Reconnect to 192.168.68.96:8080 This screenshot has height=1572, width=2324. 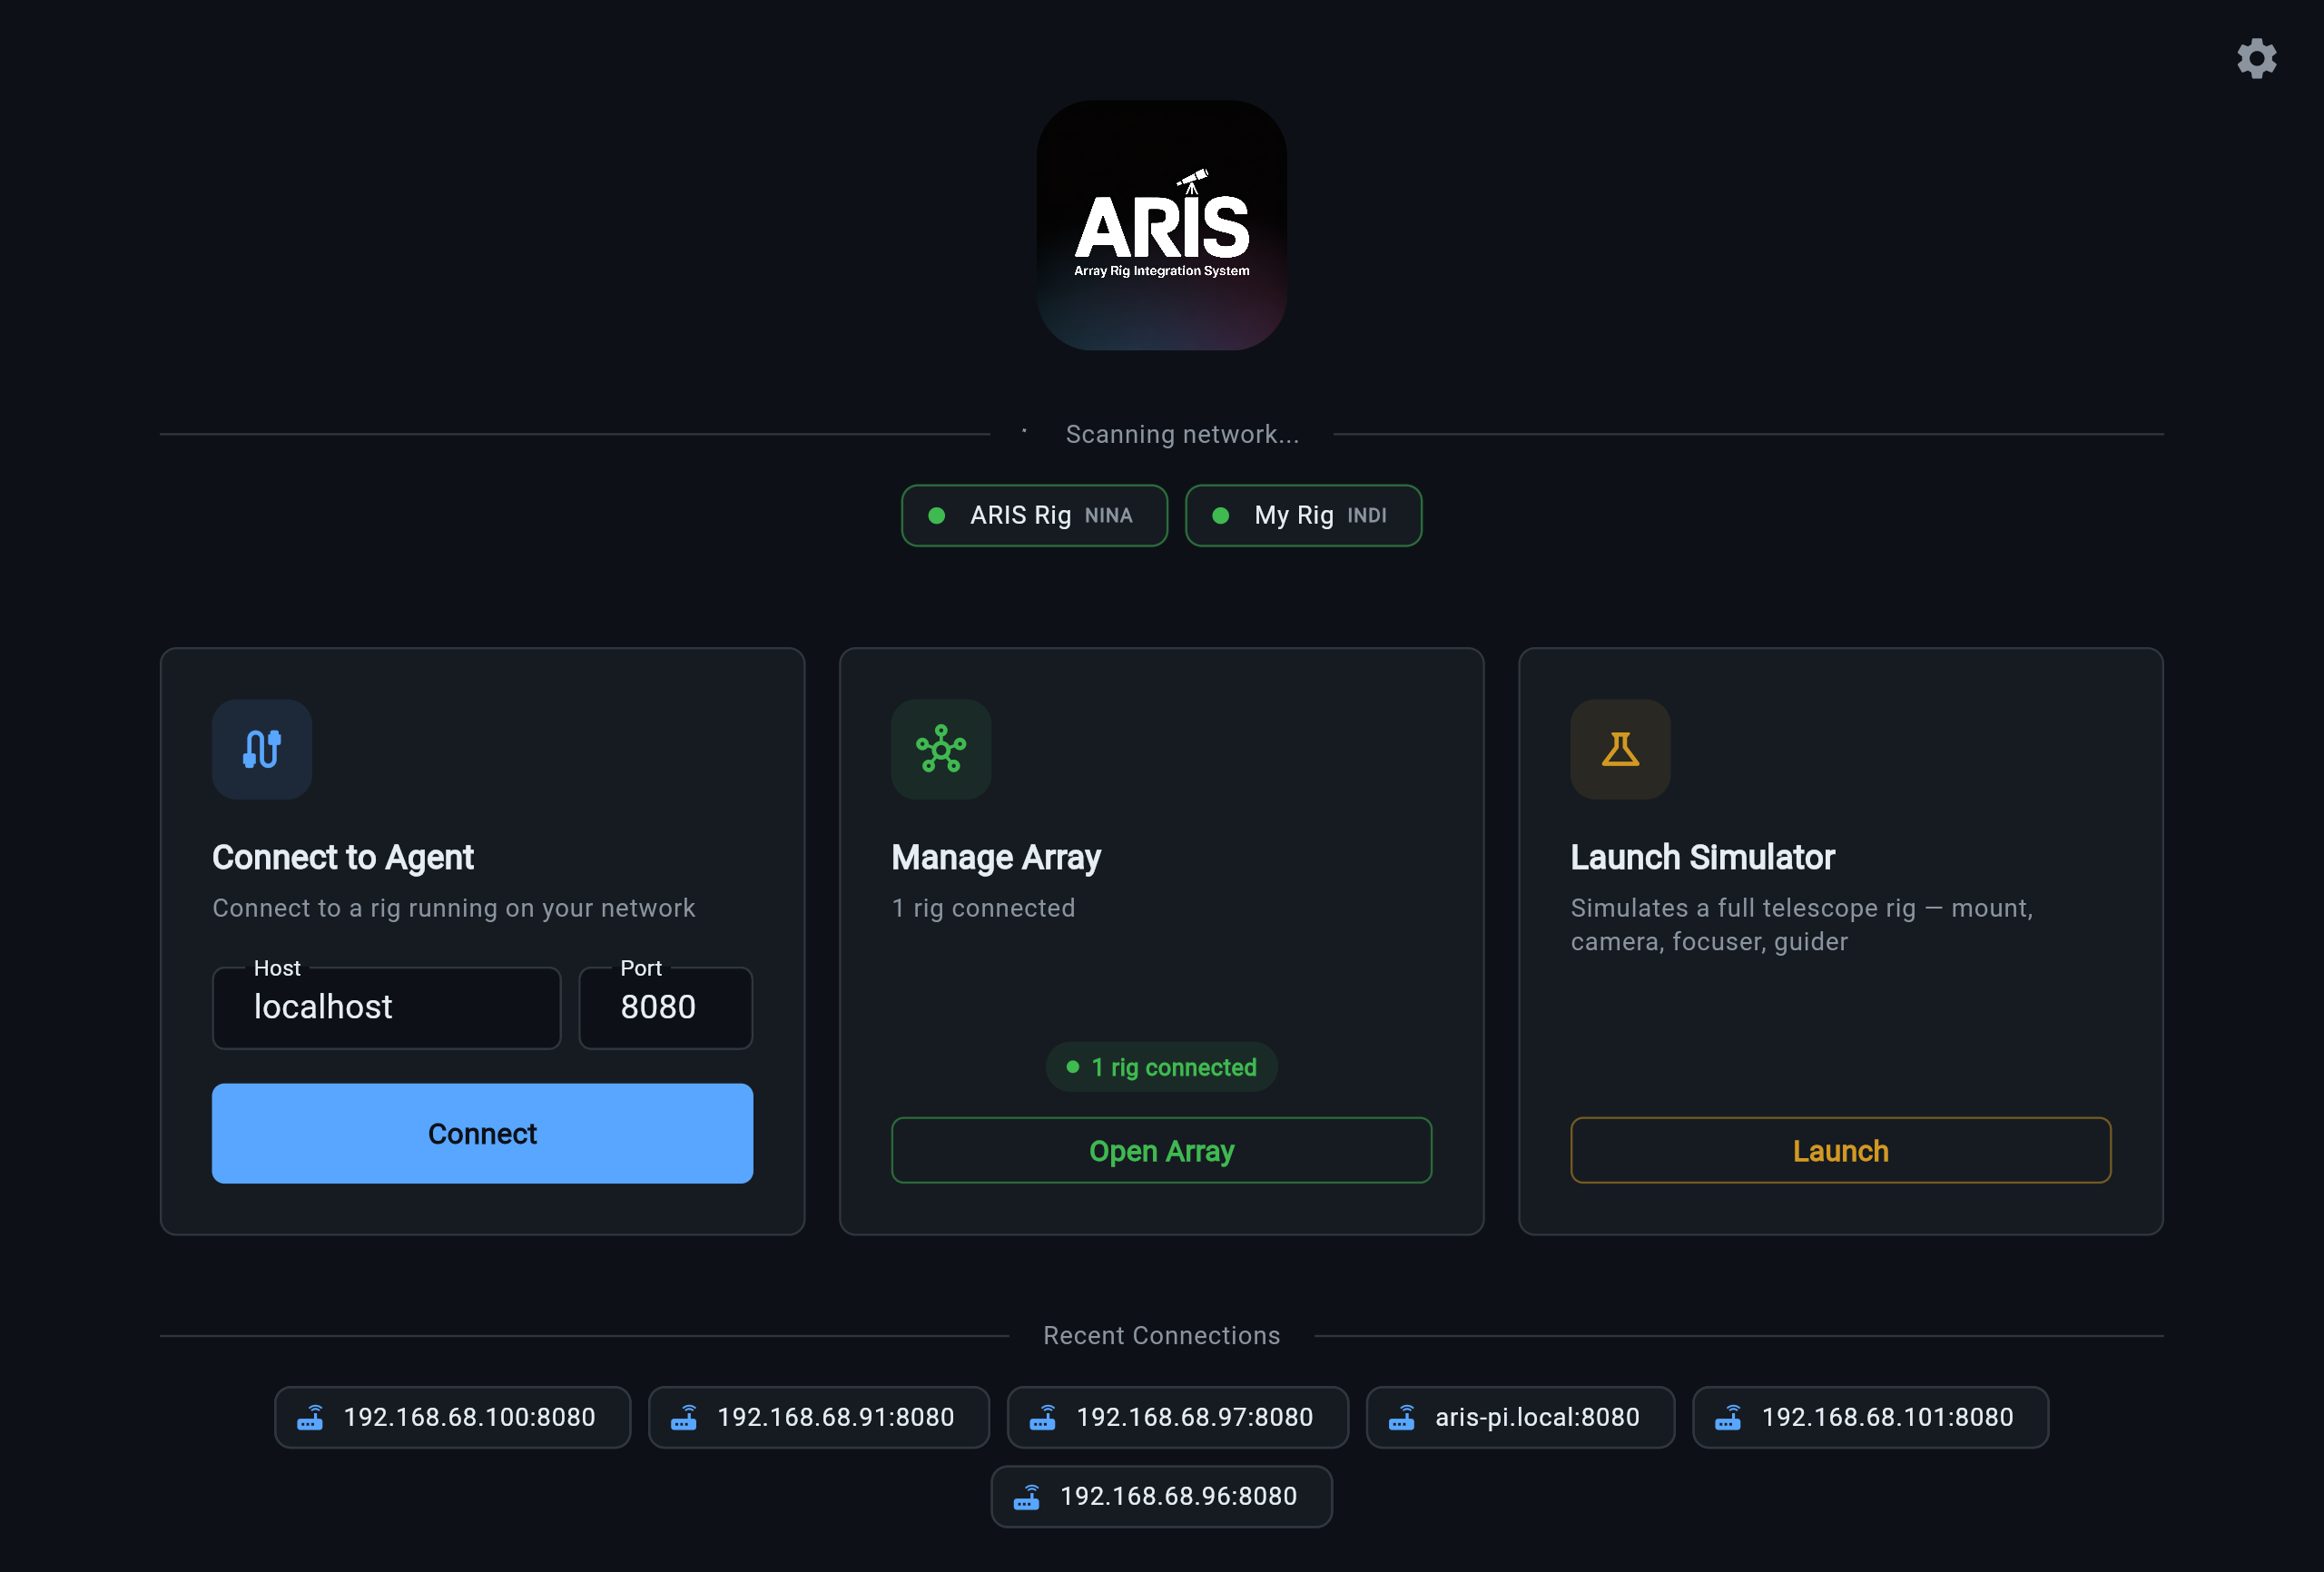coord(1161,1496)
